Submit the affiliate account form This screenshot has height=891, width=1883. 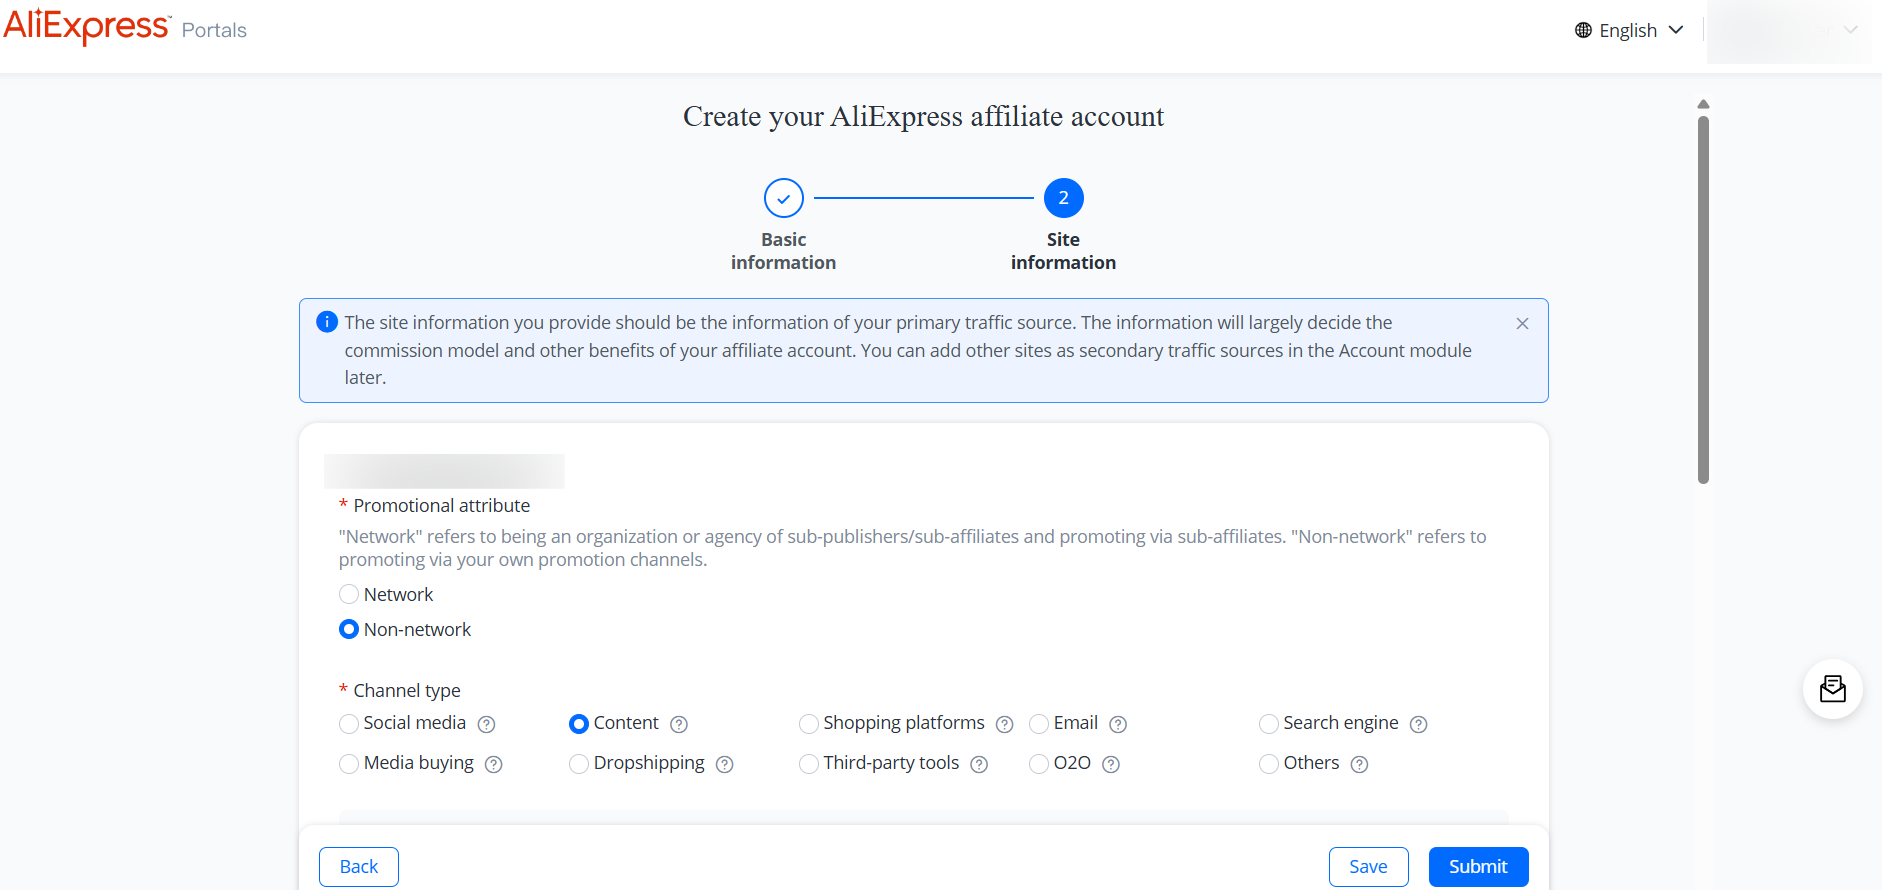click(1479, 867)
